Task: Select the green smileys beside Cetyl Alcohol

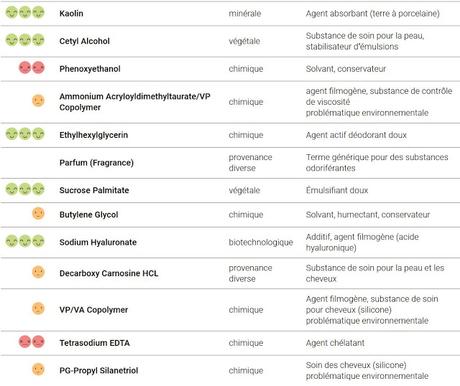Action: pos(25,40)
